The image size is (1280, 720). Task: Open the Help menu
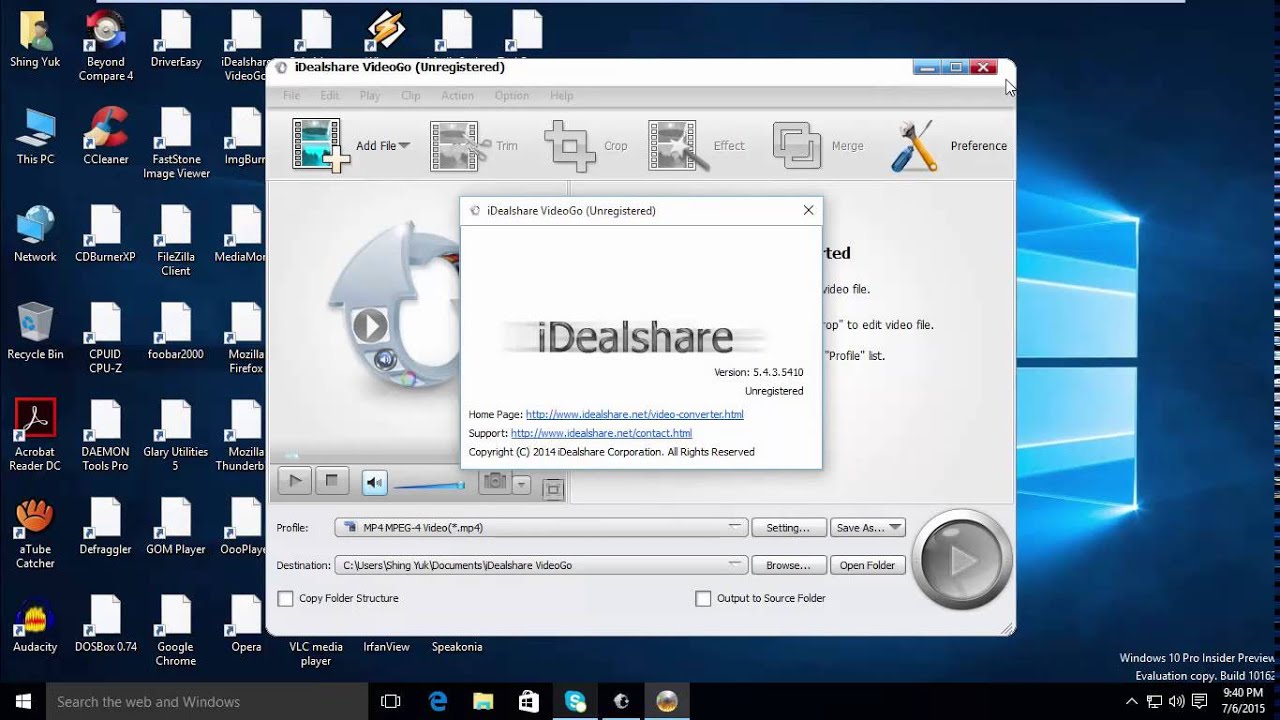tap(561, 96)
